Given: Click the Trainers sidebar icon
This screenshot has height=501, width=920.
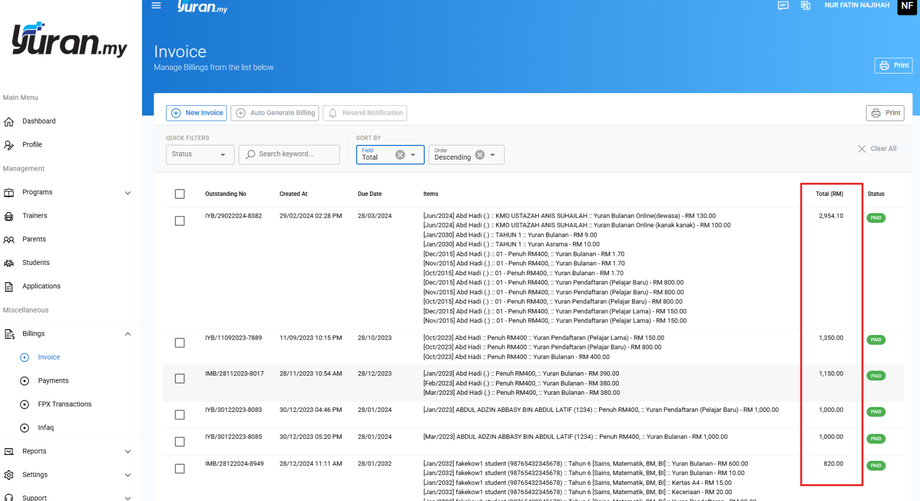Looking at the screenshot, I should (x=10, y=216).
